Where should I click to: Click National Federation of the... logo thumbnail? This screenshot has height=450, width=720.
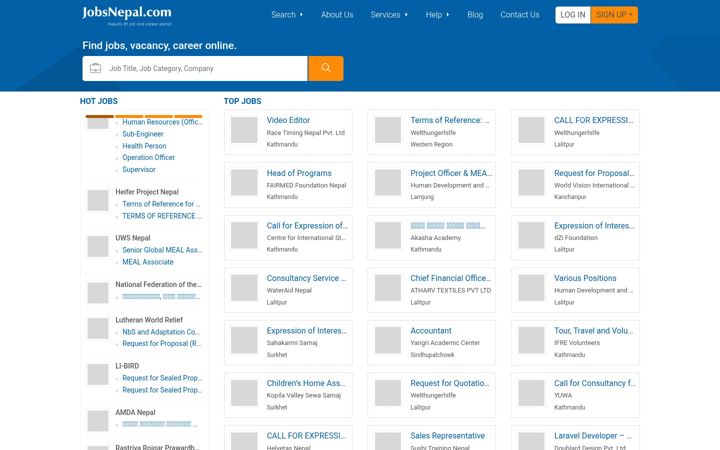point(98,293)
